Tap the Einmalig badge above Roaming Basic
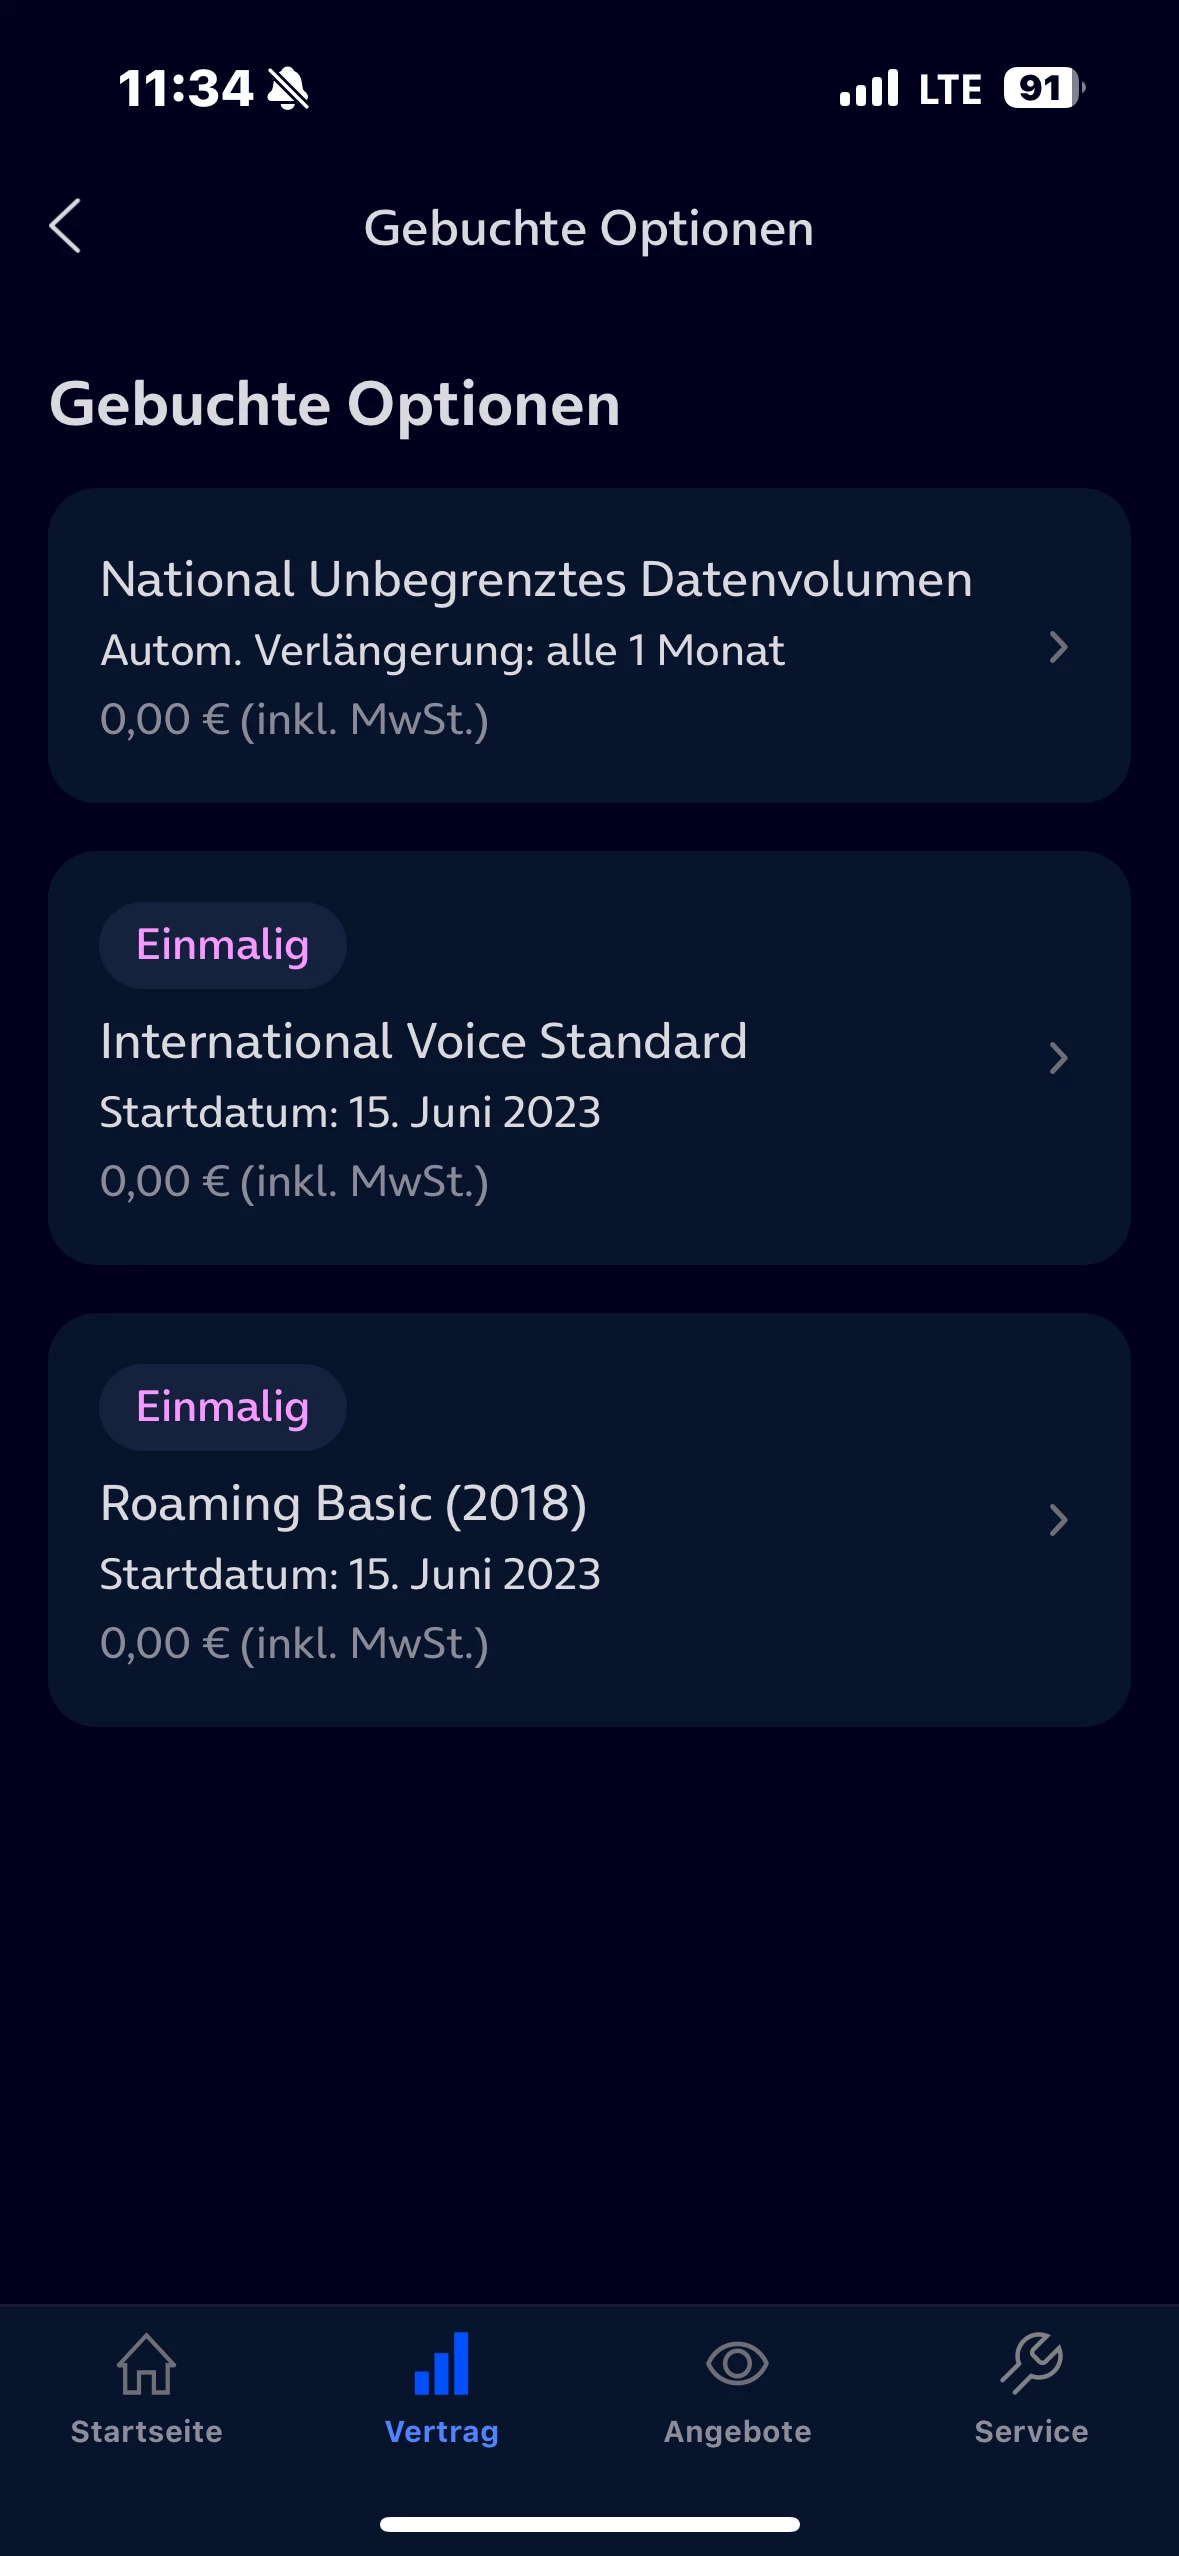The height and width of the screenshot is (2556, 1179). [222, 1407]
